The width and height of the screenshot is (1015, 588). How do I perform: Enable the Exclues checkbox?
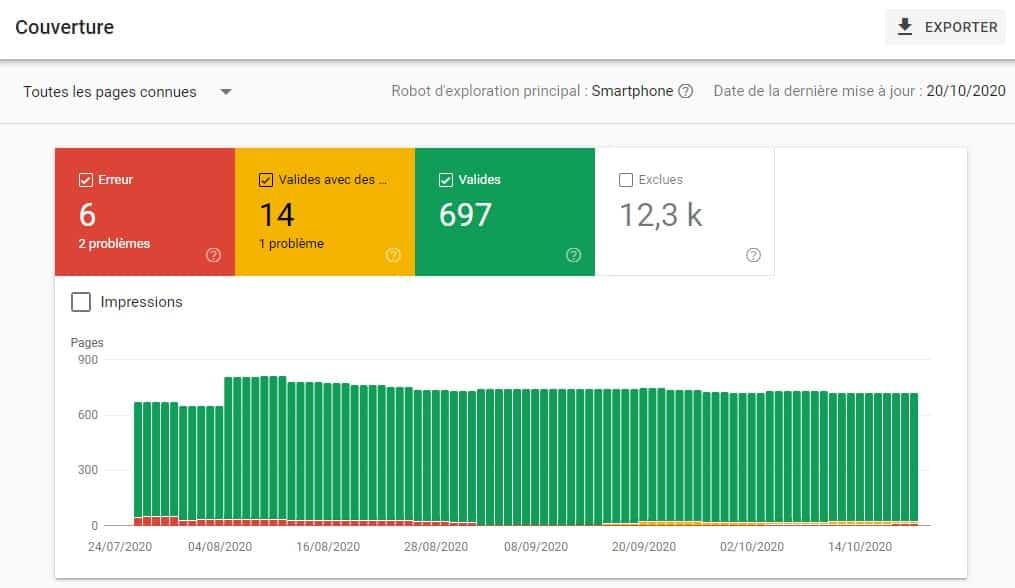[627, 179]
